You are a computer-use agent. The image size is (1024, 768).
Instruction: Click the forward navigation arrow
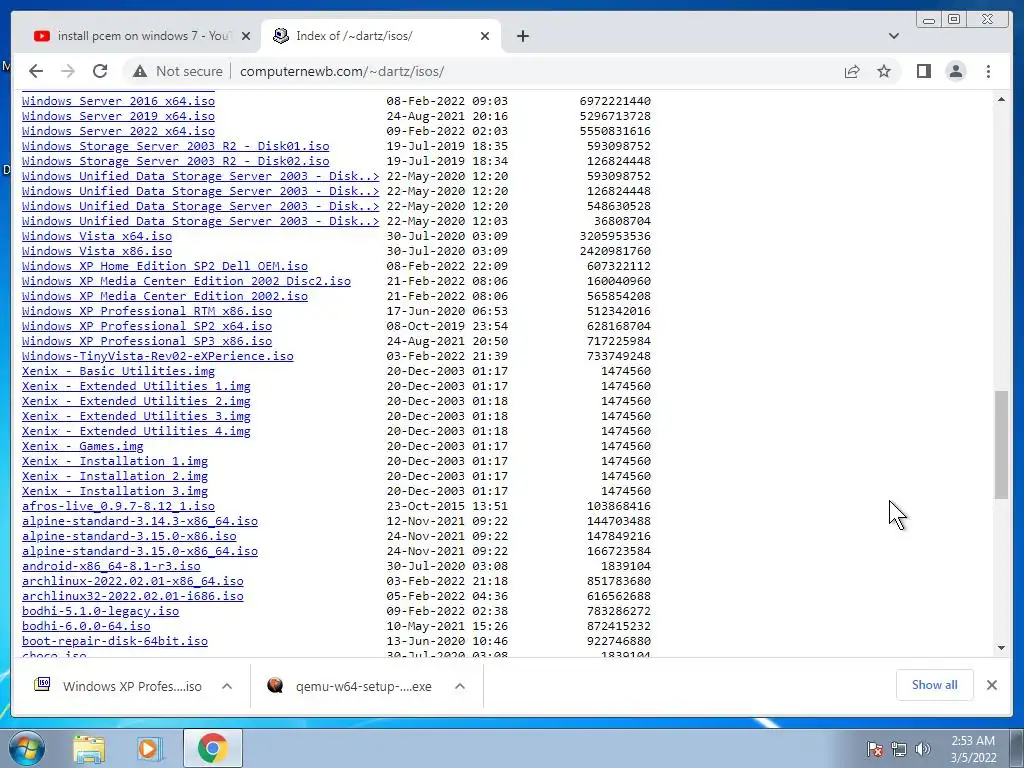[x=68, y=71]
